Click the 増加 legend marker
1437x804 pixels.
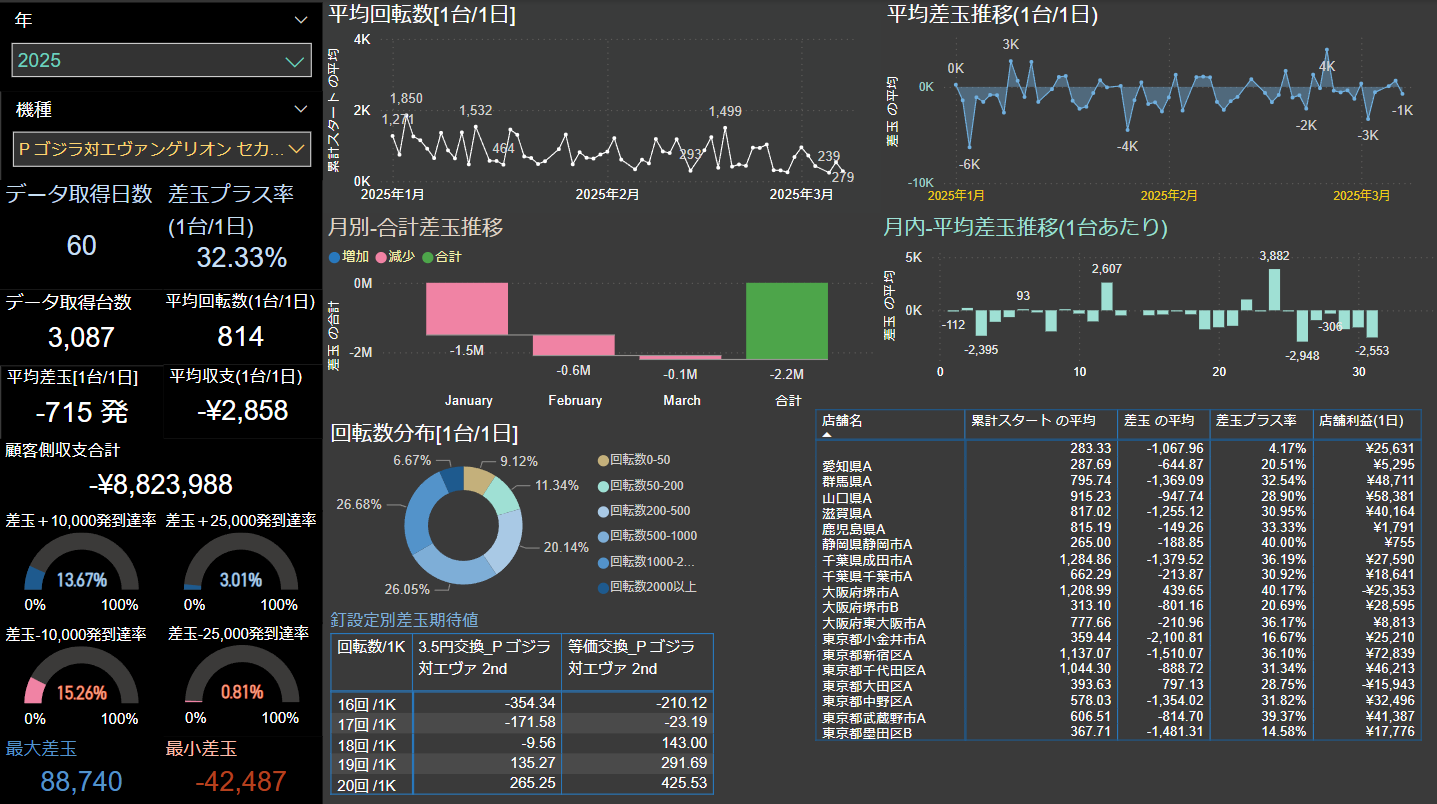pos(334,257)
